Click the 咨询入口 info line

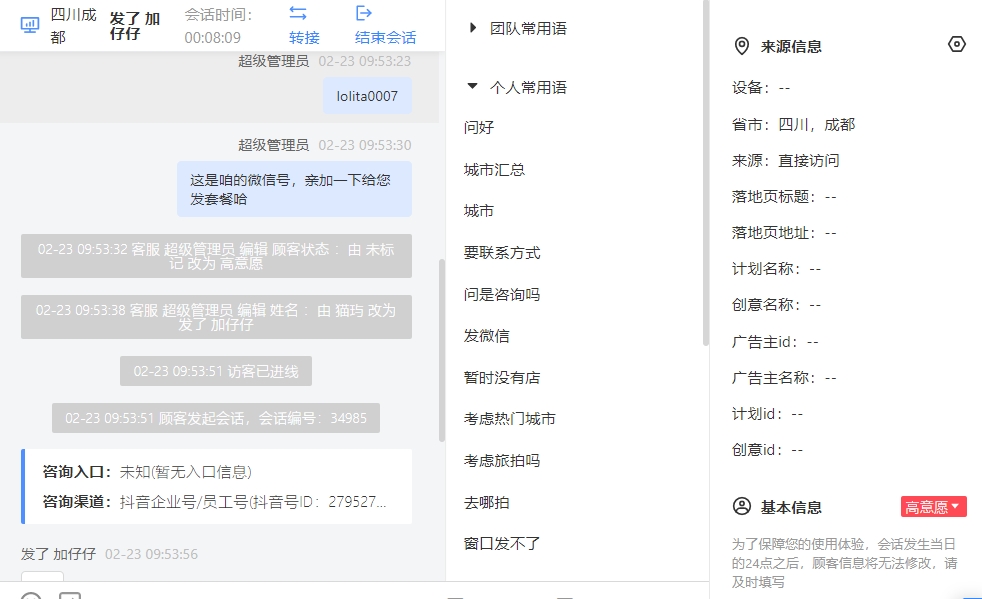point(147,472)
